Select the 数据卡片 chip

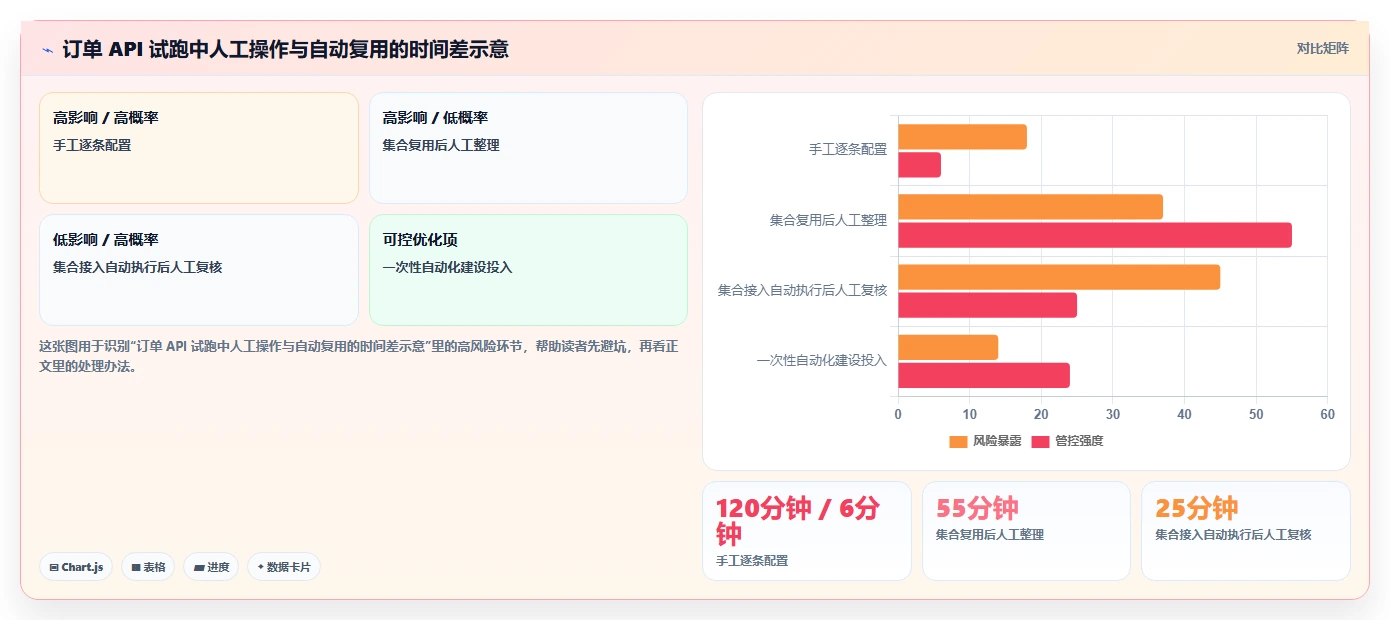[x=284, y=567]
